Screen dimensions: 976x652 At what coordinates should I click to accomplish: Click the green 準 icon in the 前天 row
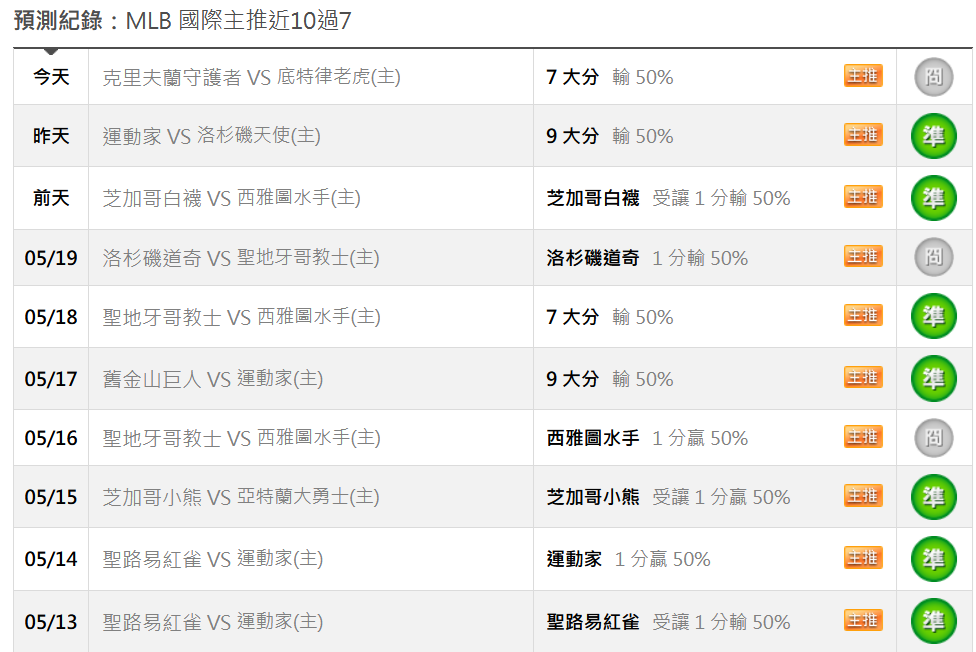tap(933, 198)
